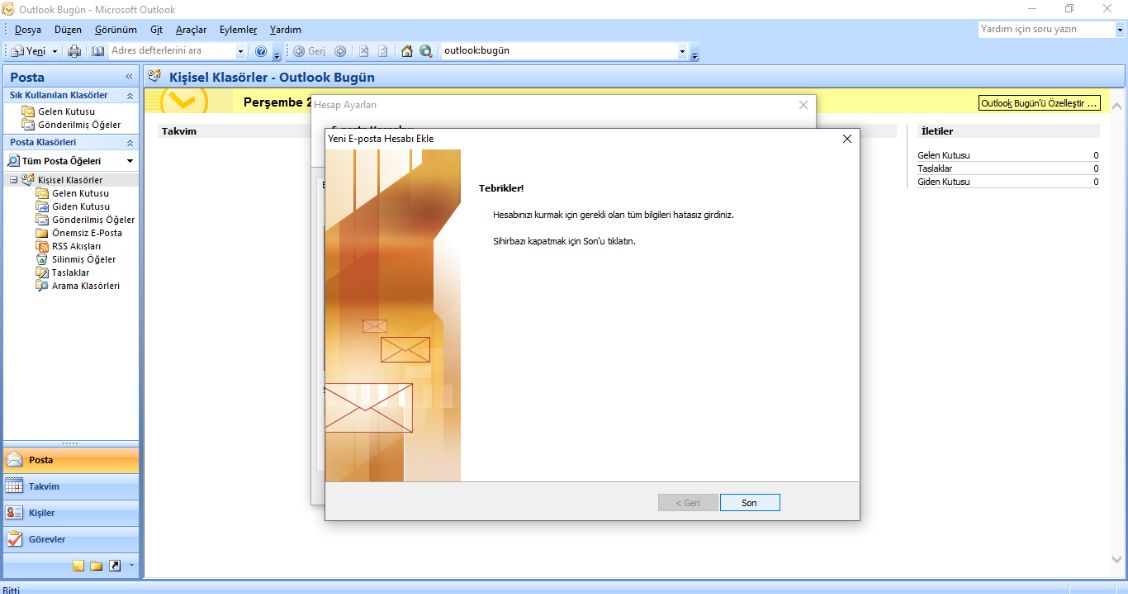Click the blue Help question mark icon
Screen dimensions: 1128x594
point(261,51)
